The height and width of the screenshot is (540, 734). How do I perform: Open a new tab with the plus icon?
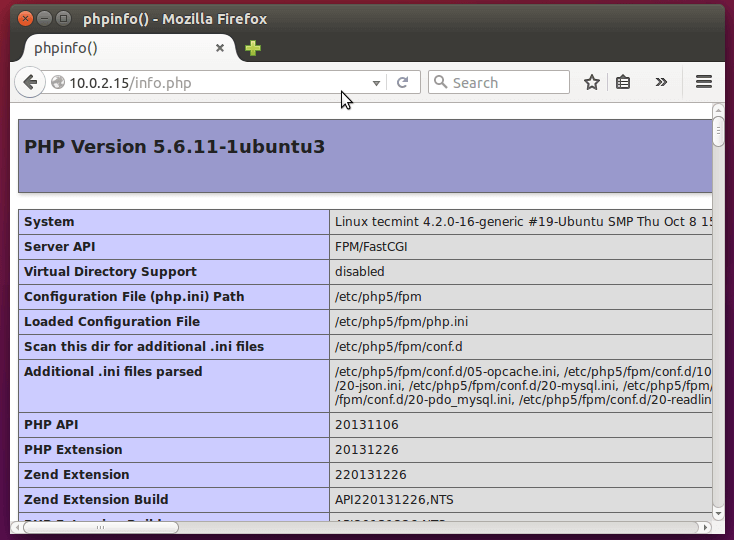pos(253,48)
